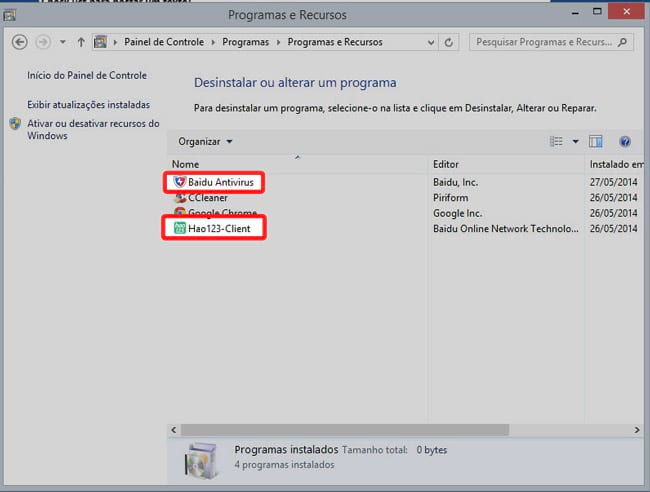Go up one level with Up arrow
650x492 pixels.
[x=81, y=42]
